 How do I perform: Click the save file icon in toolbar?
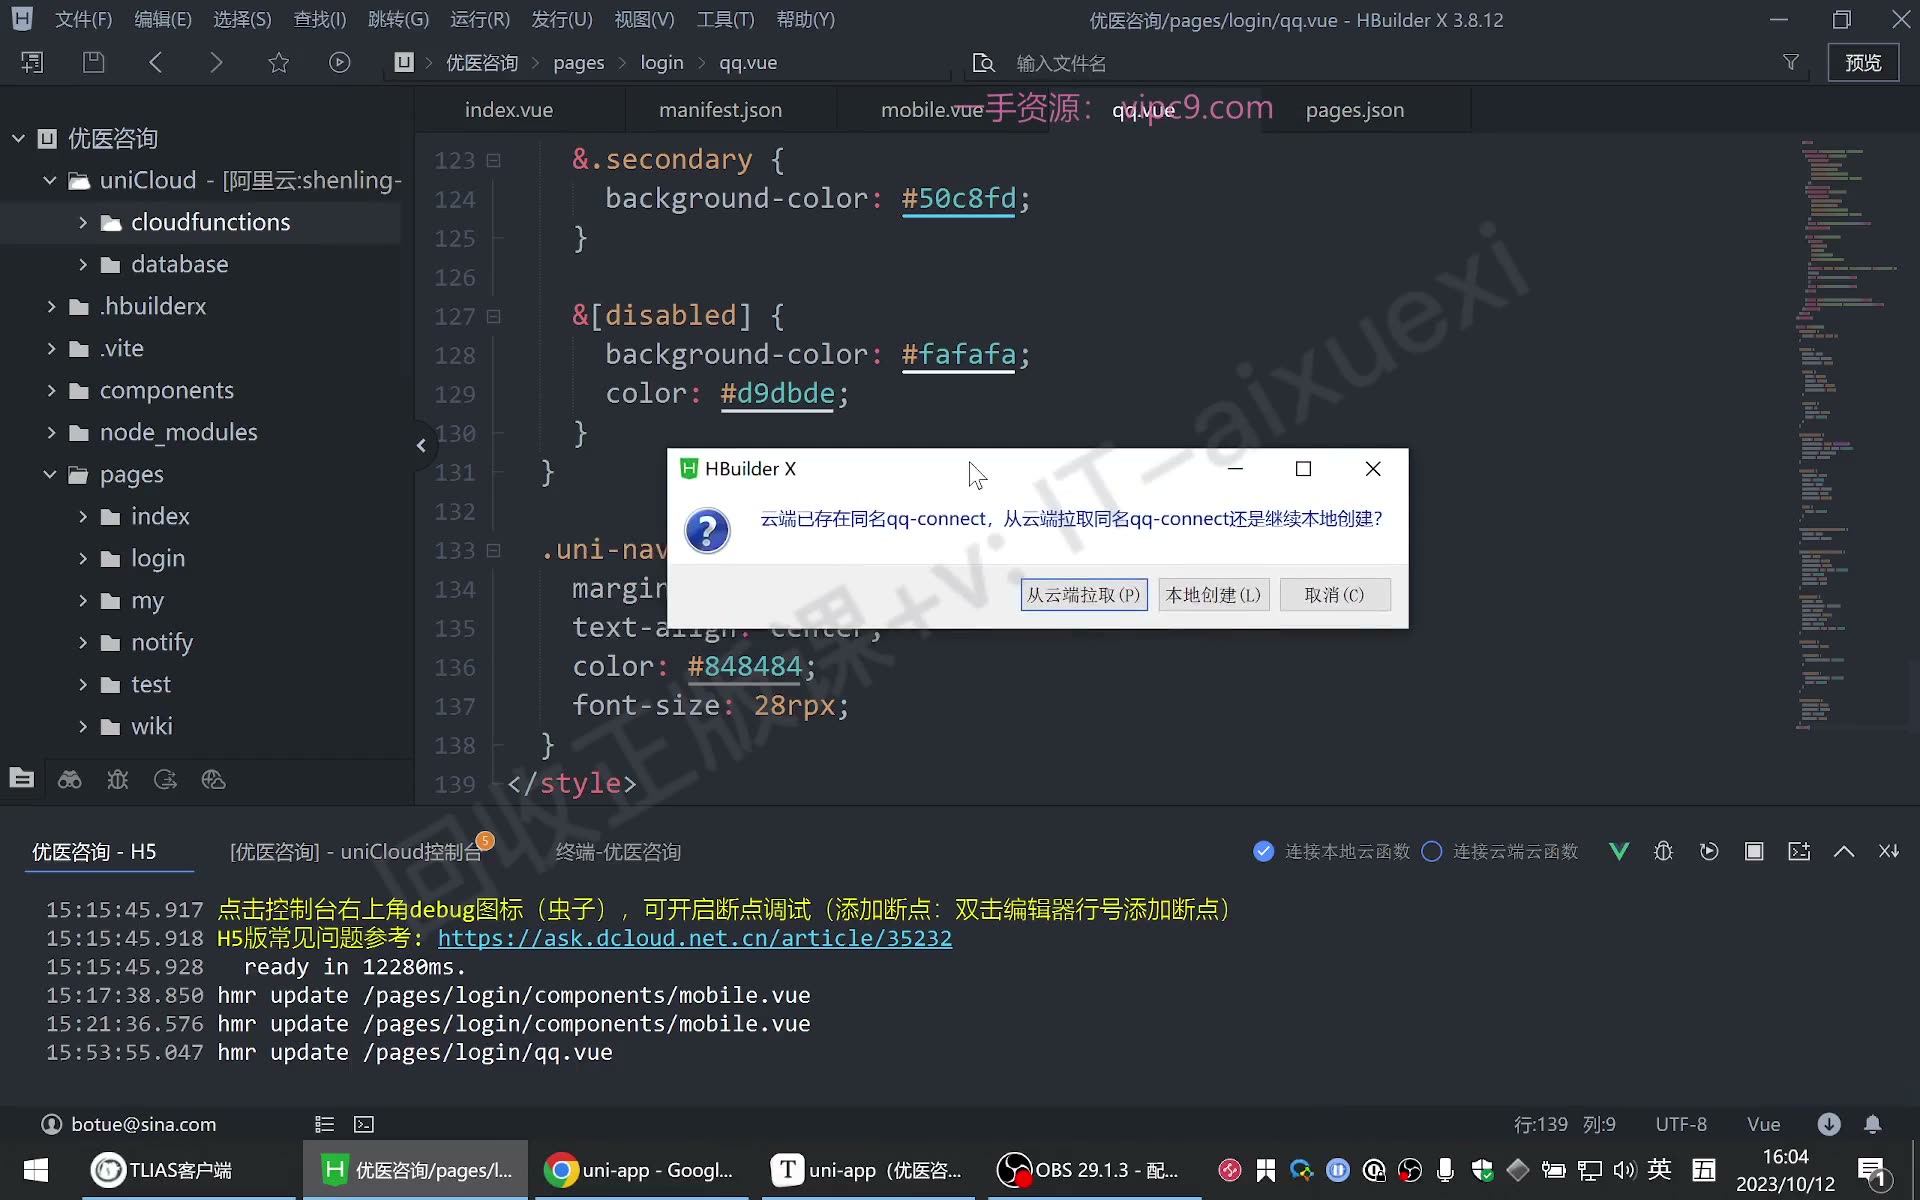coord(93,62)
